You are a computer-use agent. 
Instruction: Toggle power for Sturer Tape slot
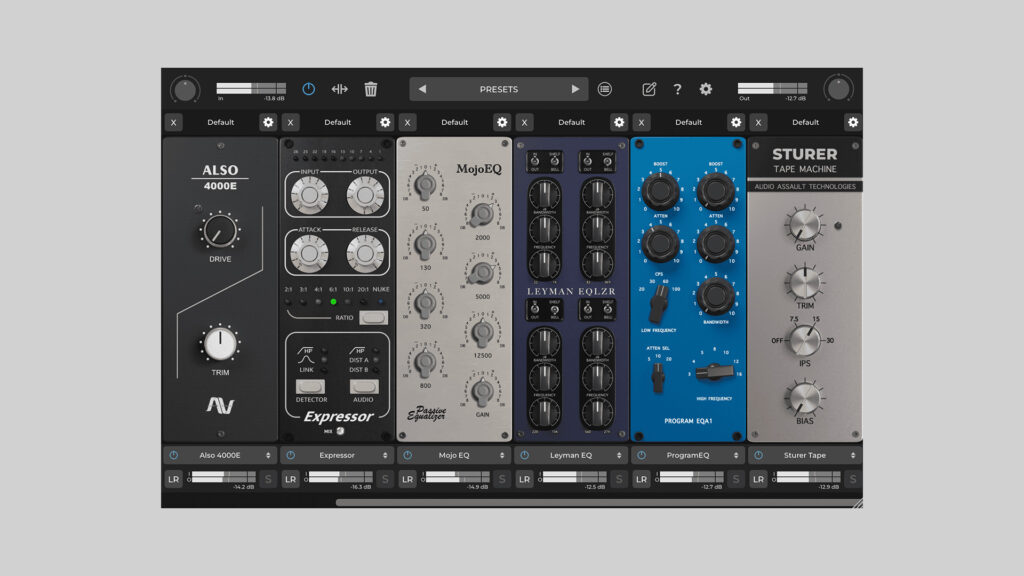[x=758, y=455]
